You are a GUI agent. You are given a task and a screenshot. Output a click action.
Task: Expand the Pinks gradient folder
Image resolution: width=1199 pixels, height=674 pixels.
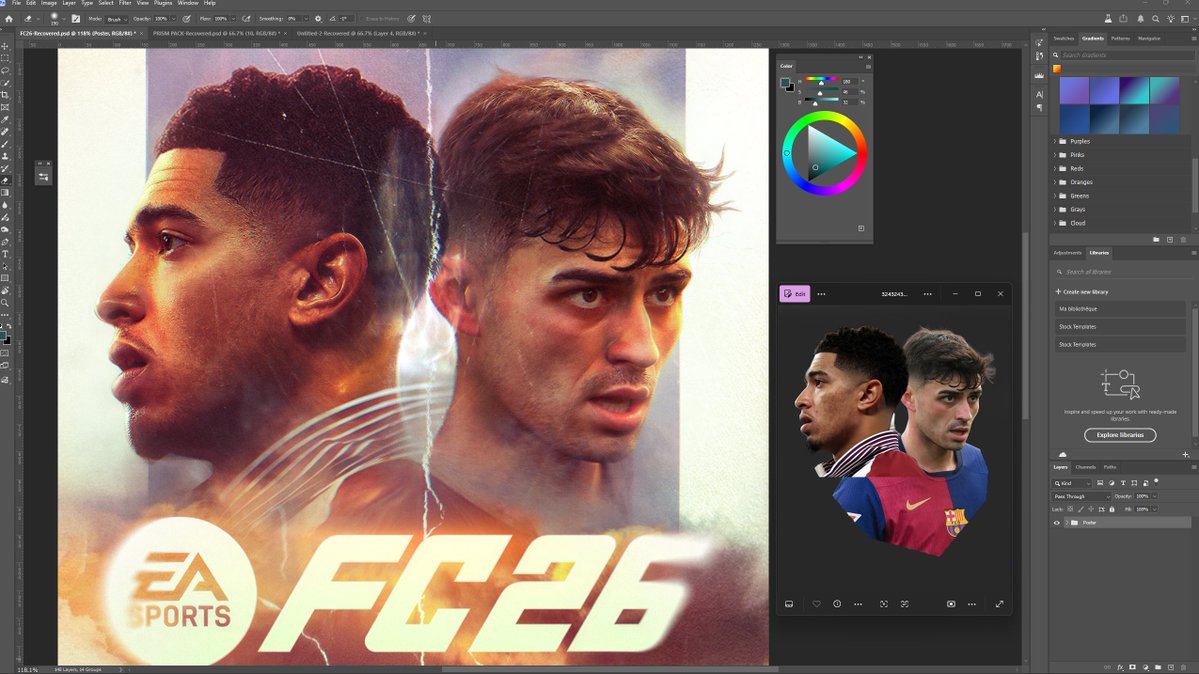coord(1055,155)
